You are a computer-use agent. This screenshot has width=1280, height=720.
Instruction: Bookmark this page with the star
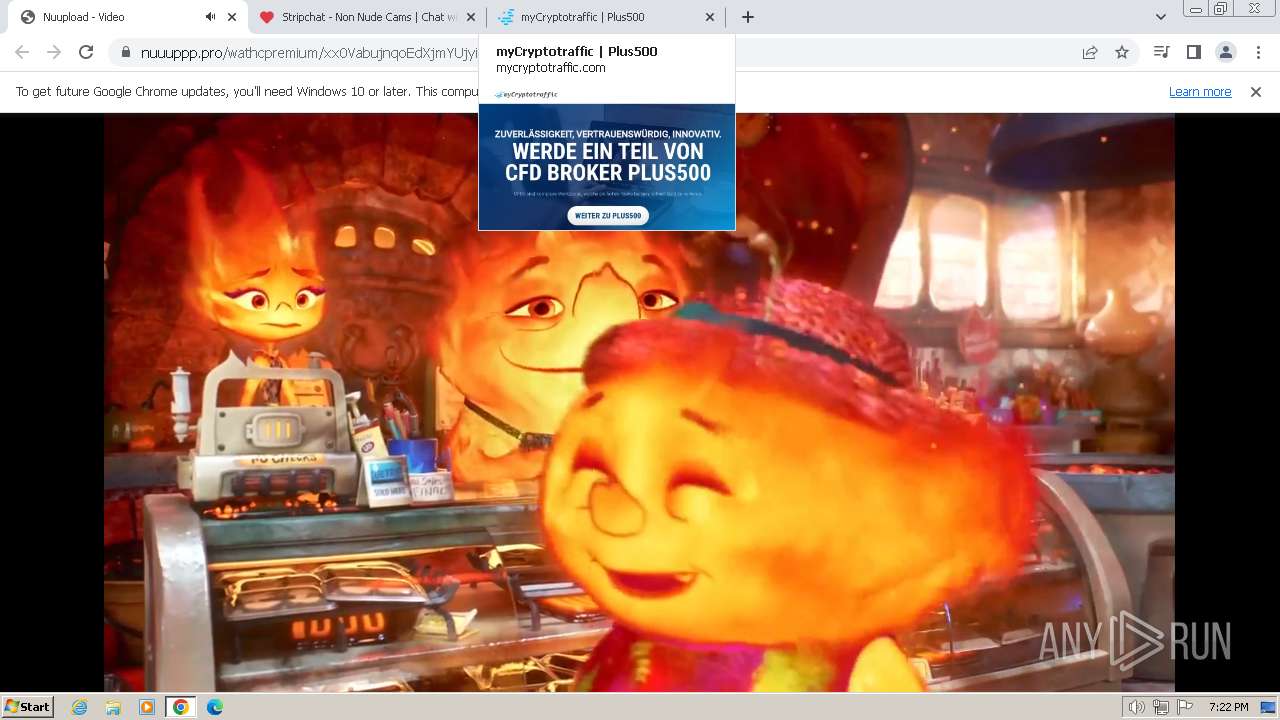[1122, 52]
